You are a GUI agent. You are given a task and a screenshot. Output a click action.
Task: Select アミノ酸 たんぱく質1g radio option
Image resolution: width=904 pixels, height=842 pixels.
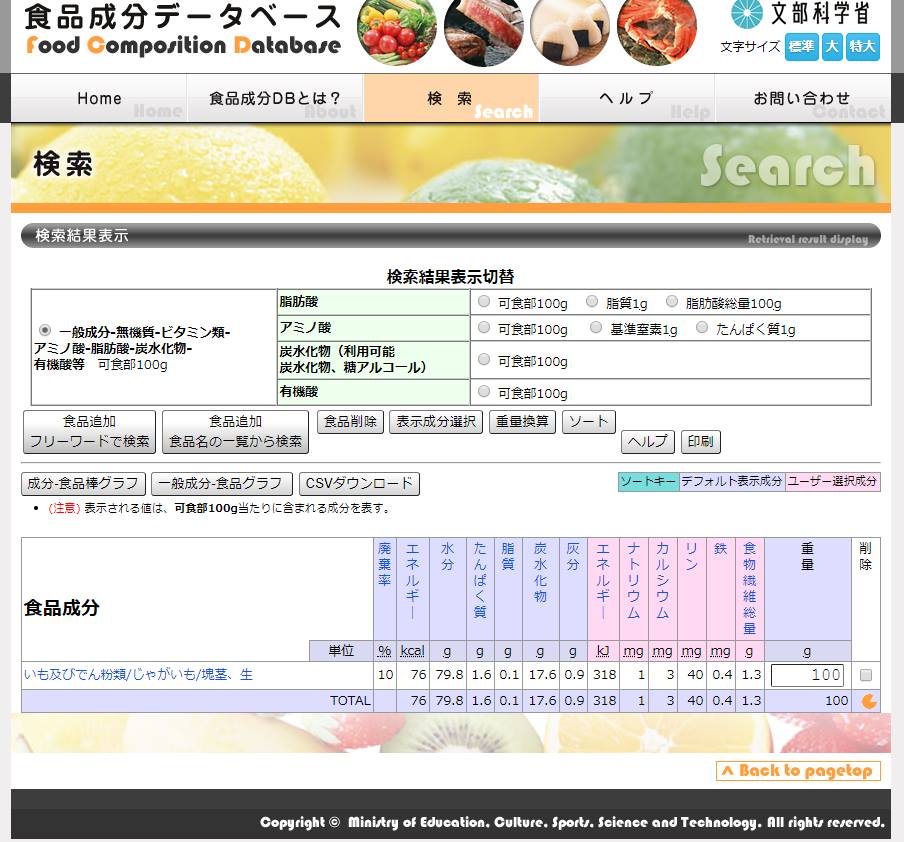[702, 328]
